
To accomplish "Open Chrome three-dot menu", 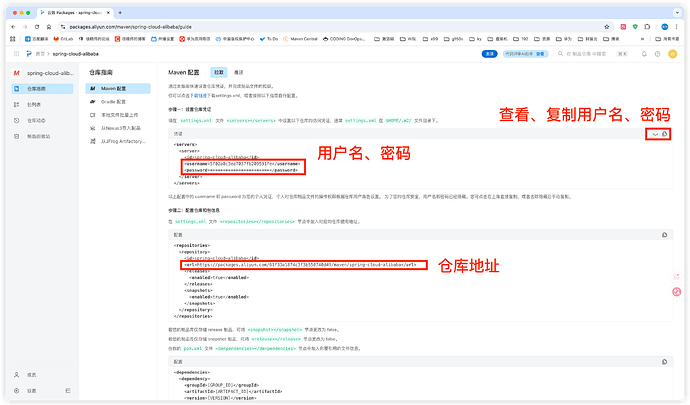I will click(x=677, y=27).
